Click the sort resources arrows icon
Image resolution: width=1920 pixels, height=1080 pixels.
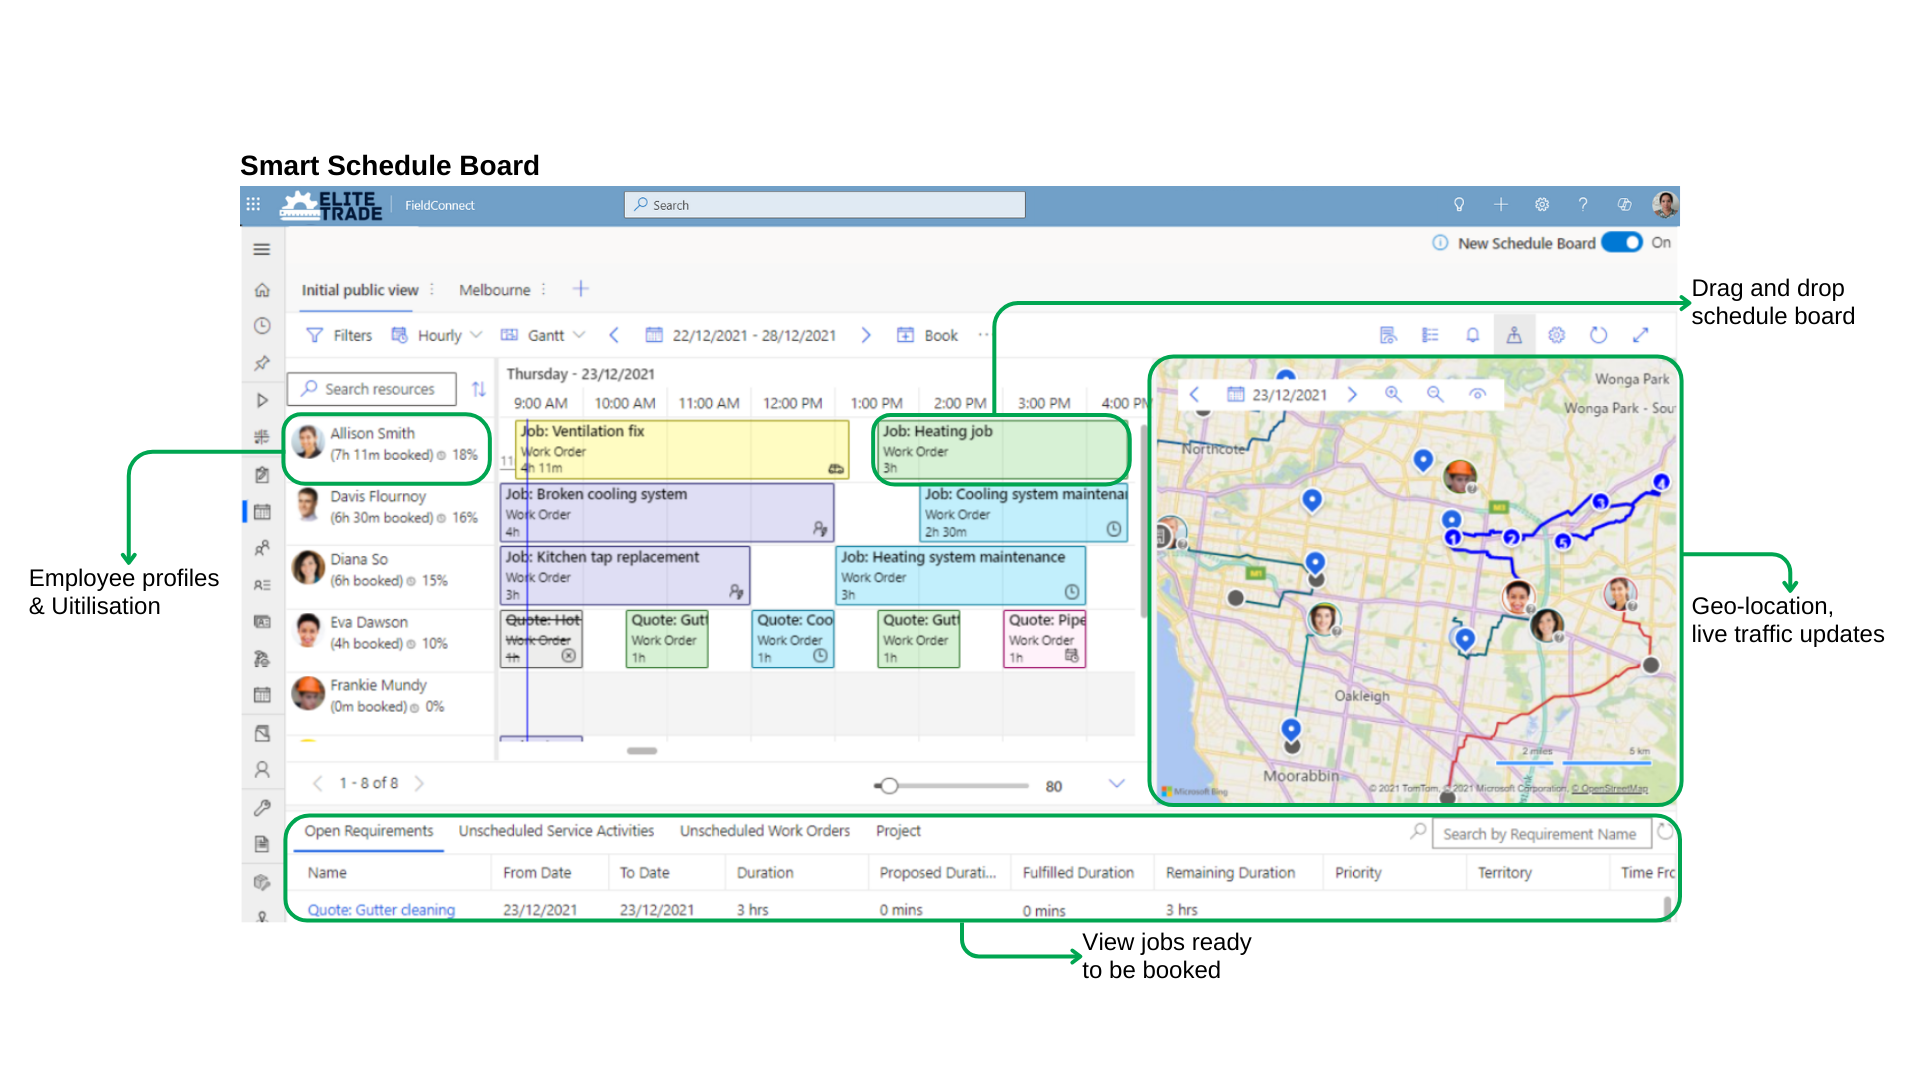pos(479,389)
